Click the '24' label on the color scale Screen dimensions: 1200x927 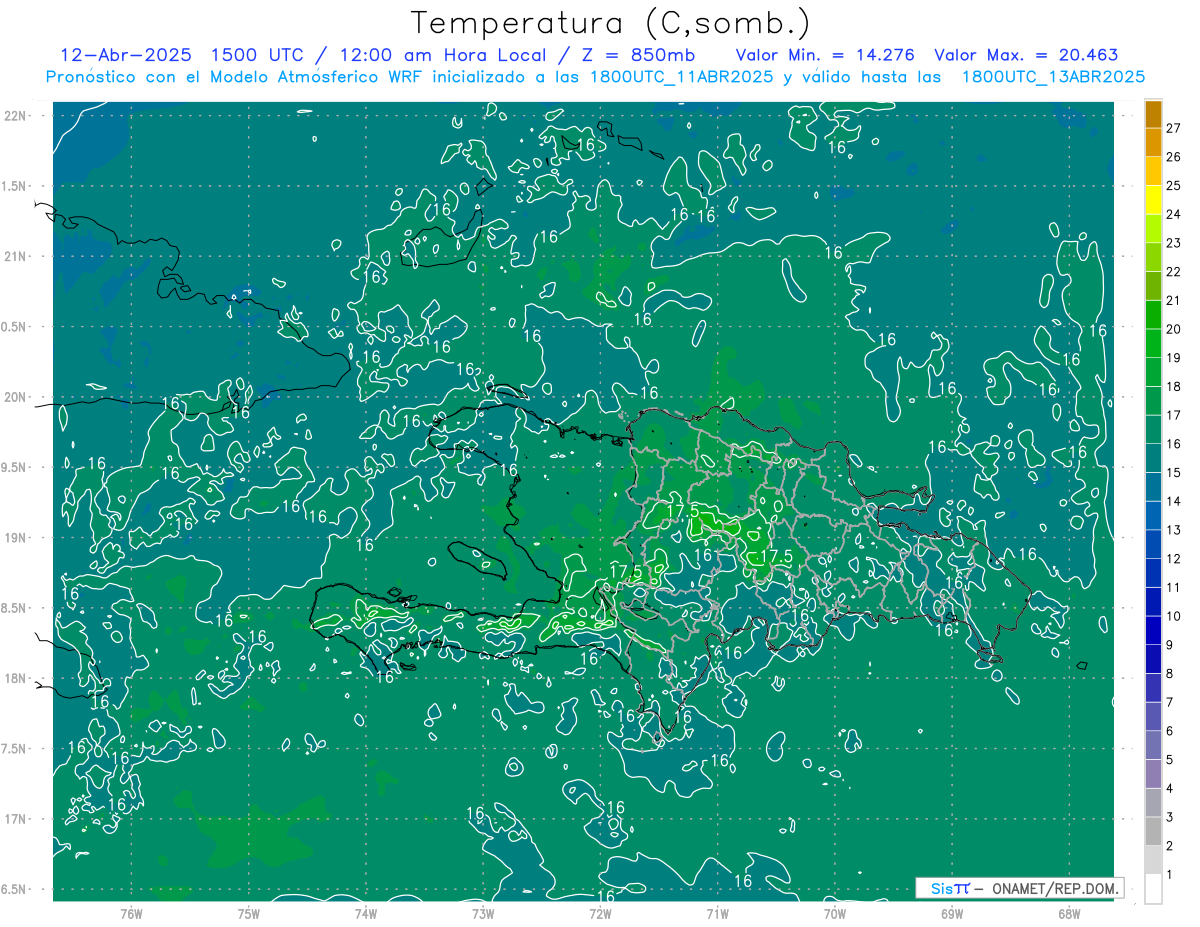(1174, 214)
